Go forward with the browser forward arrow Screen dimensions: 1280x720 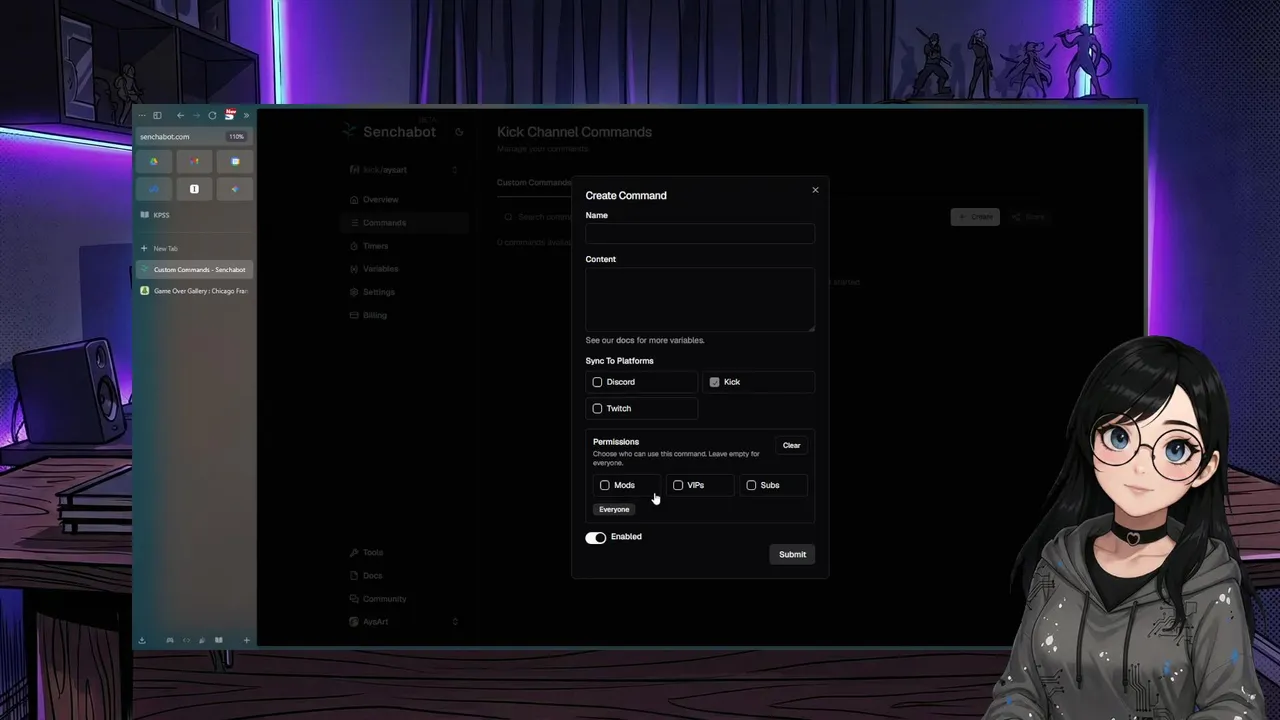196,115
